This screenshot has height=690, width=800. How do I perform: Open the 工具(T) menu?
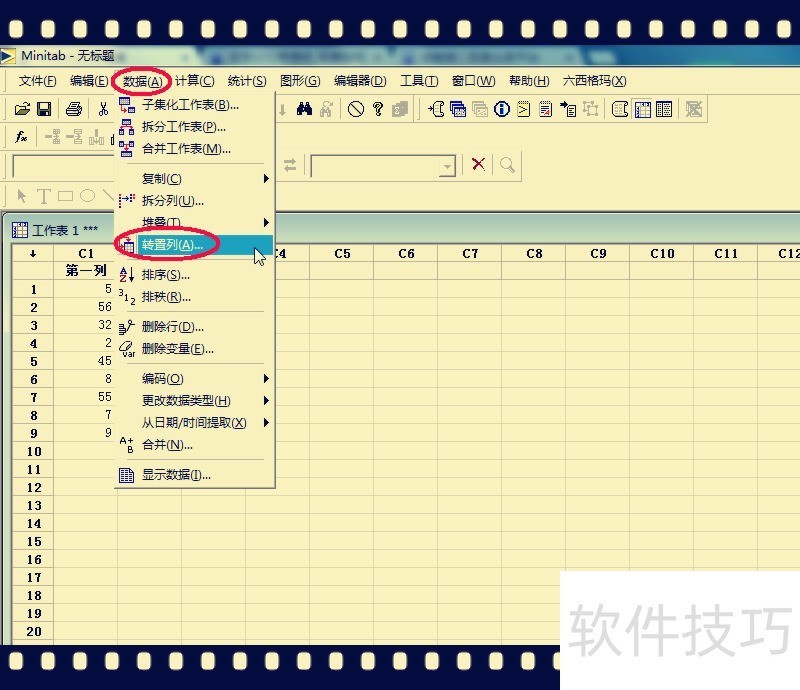pos(419,81)
